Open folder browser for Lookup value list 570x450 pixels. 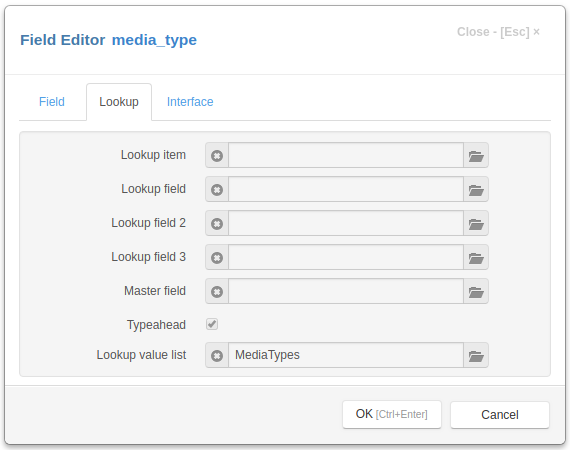(x=476, y=355)
